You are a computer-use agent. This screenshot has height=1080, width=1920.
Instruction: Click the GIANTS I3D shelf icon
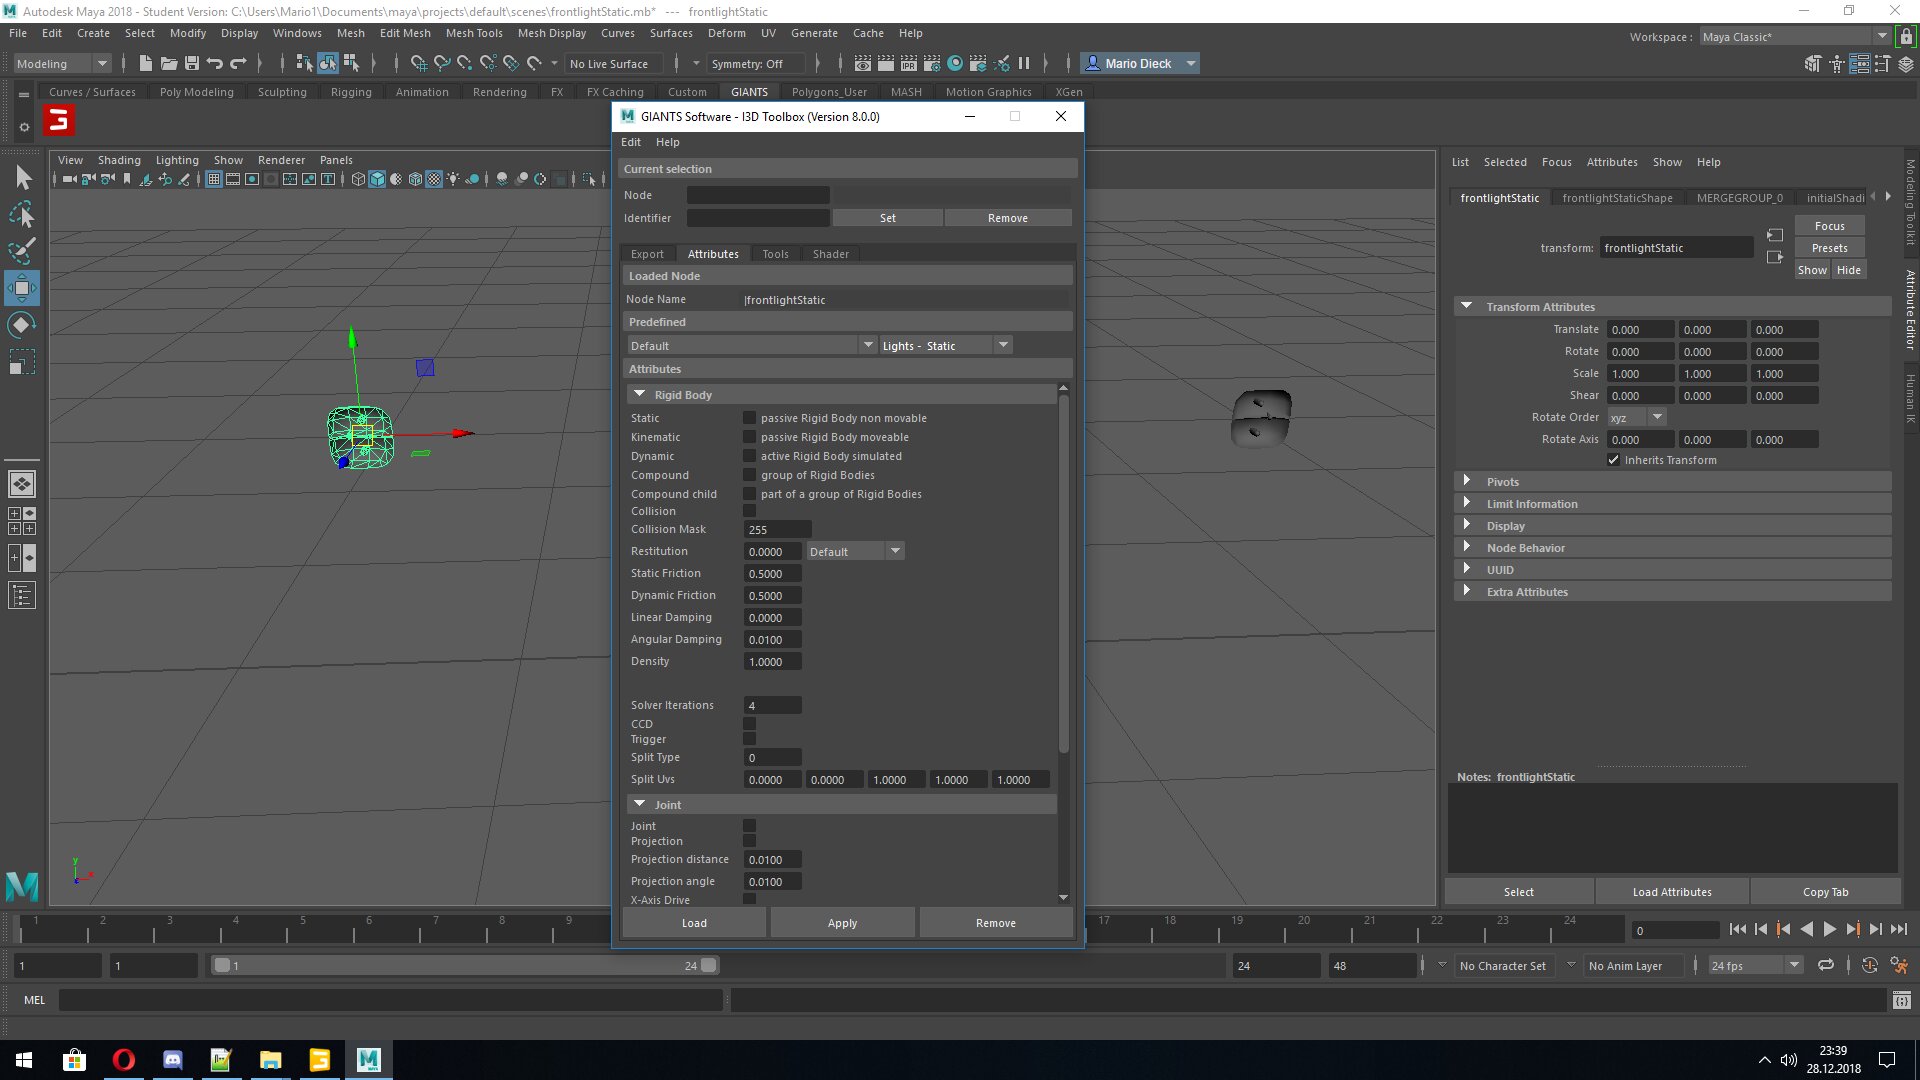point(59,121)
